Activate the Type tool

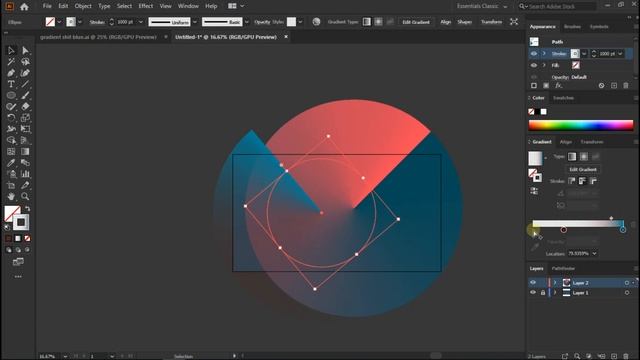tap(11, 84)
